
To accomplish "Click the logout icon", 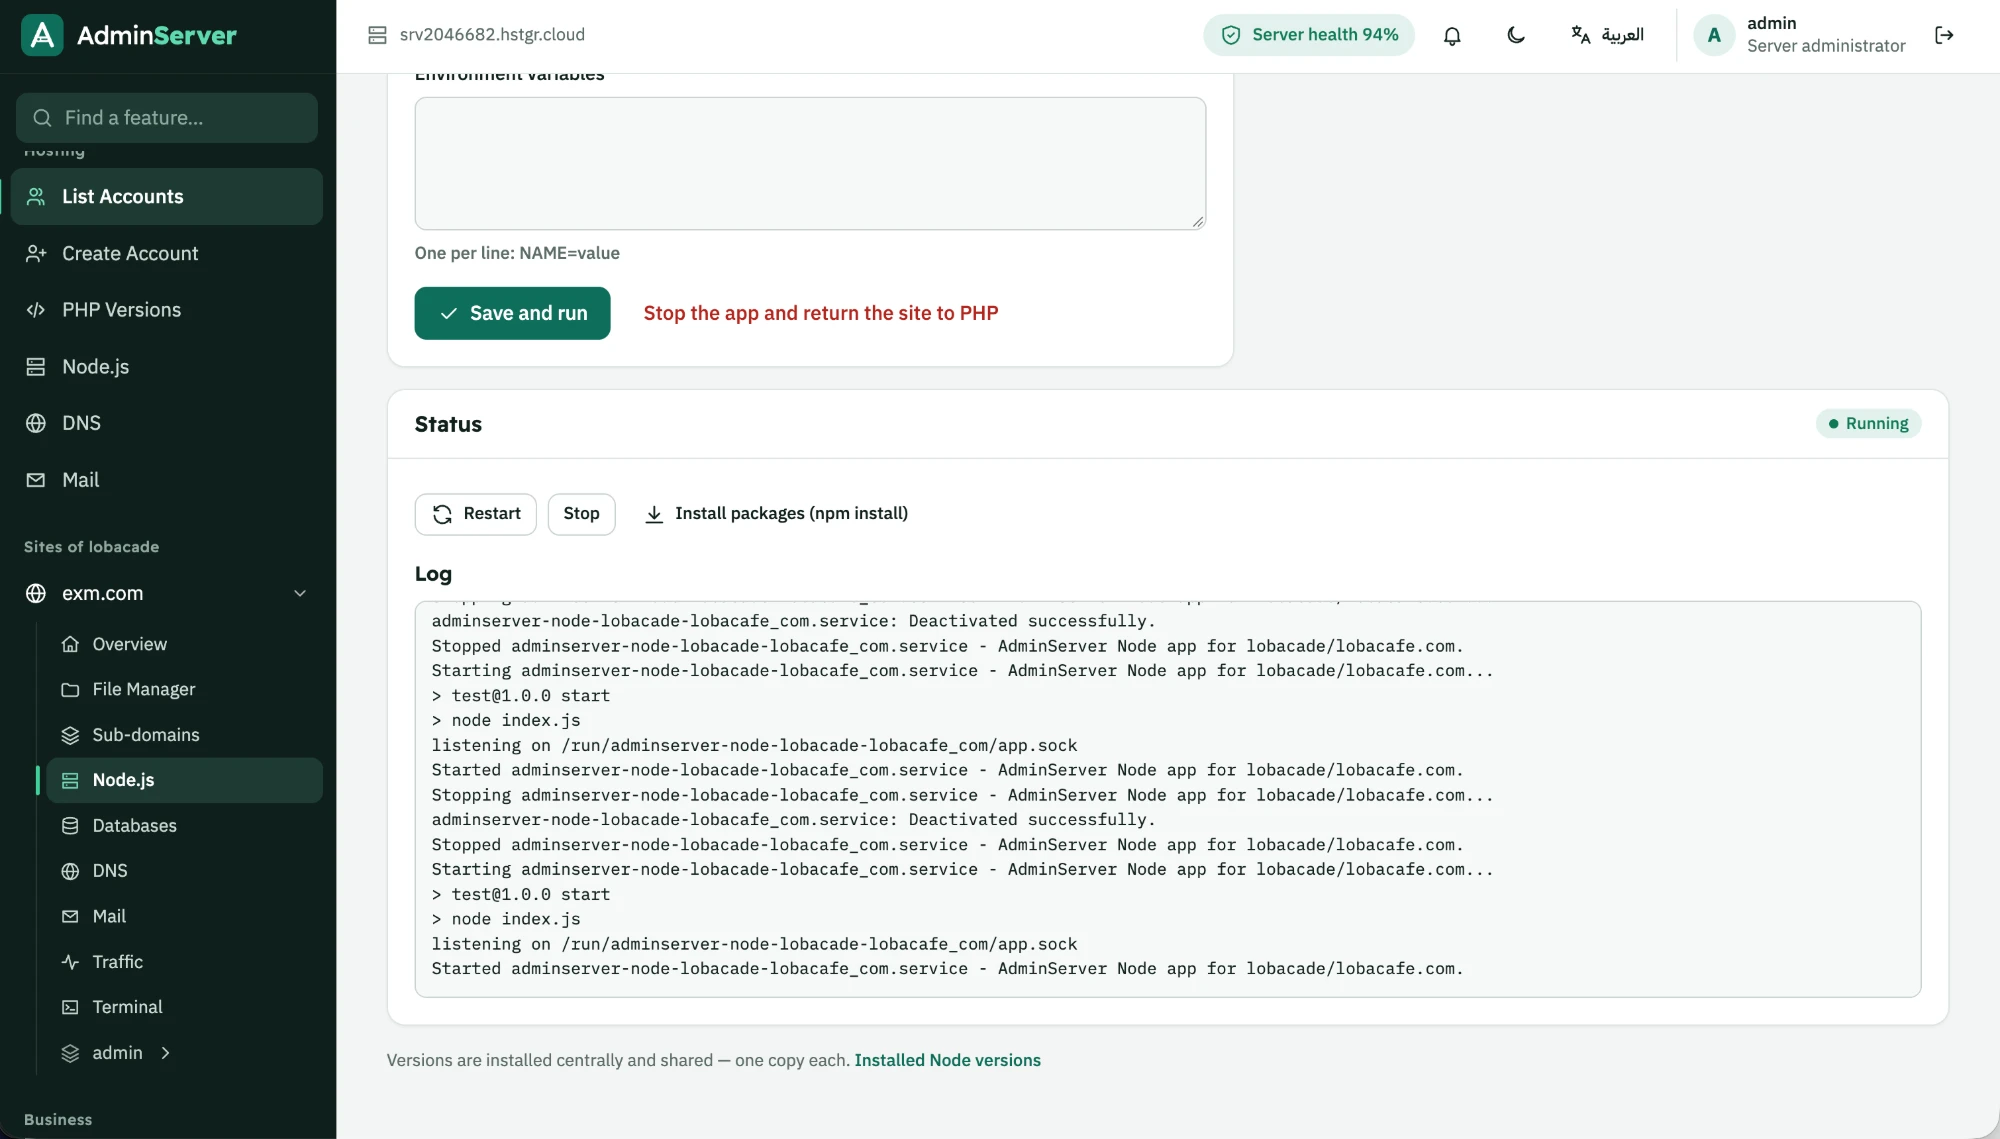I will [x=1944, y=35].
